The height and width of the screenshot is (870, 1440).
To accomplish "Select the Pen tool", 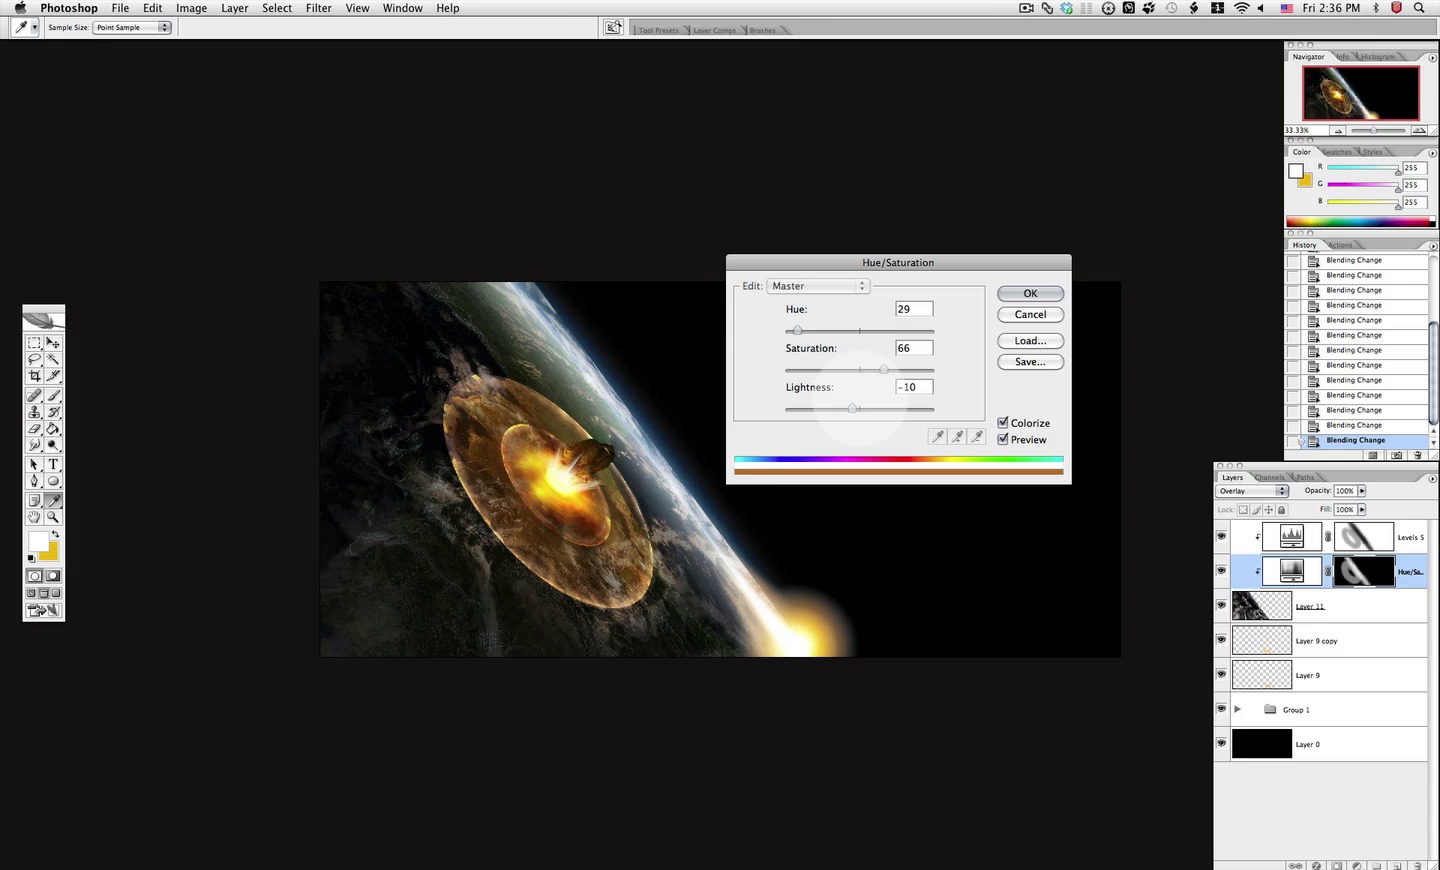I will click(x=34, y=481).
